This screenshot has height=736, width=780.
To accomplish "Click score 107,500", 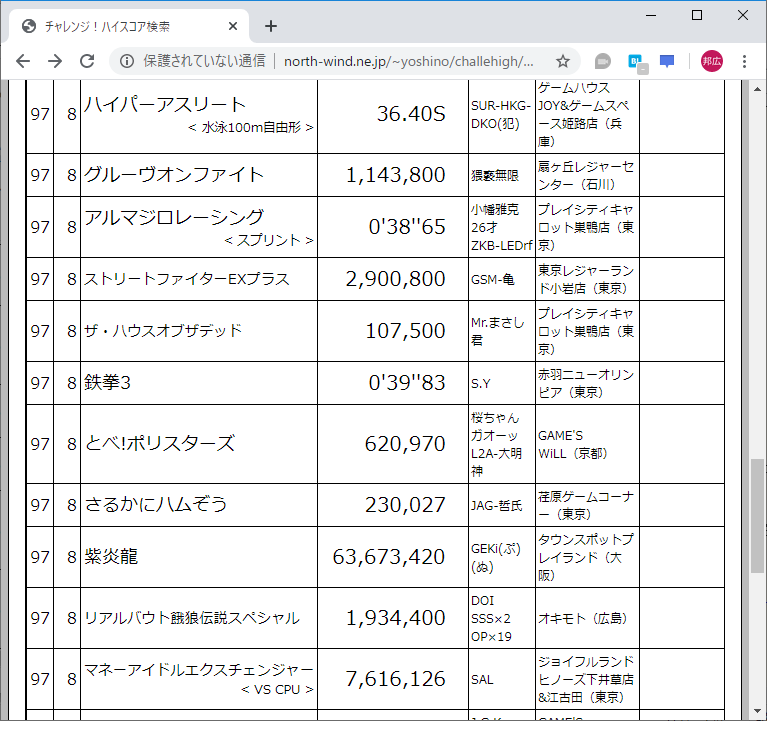I will coord(405,331).
